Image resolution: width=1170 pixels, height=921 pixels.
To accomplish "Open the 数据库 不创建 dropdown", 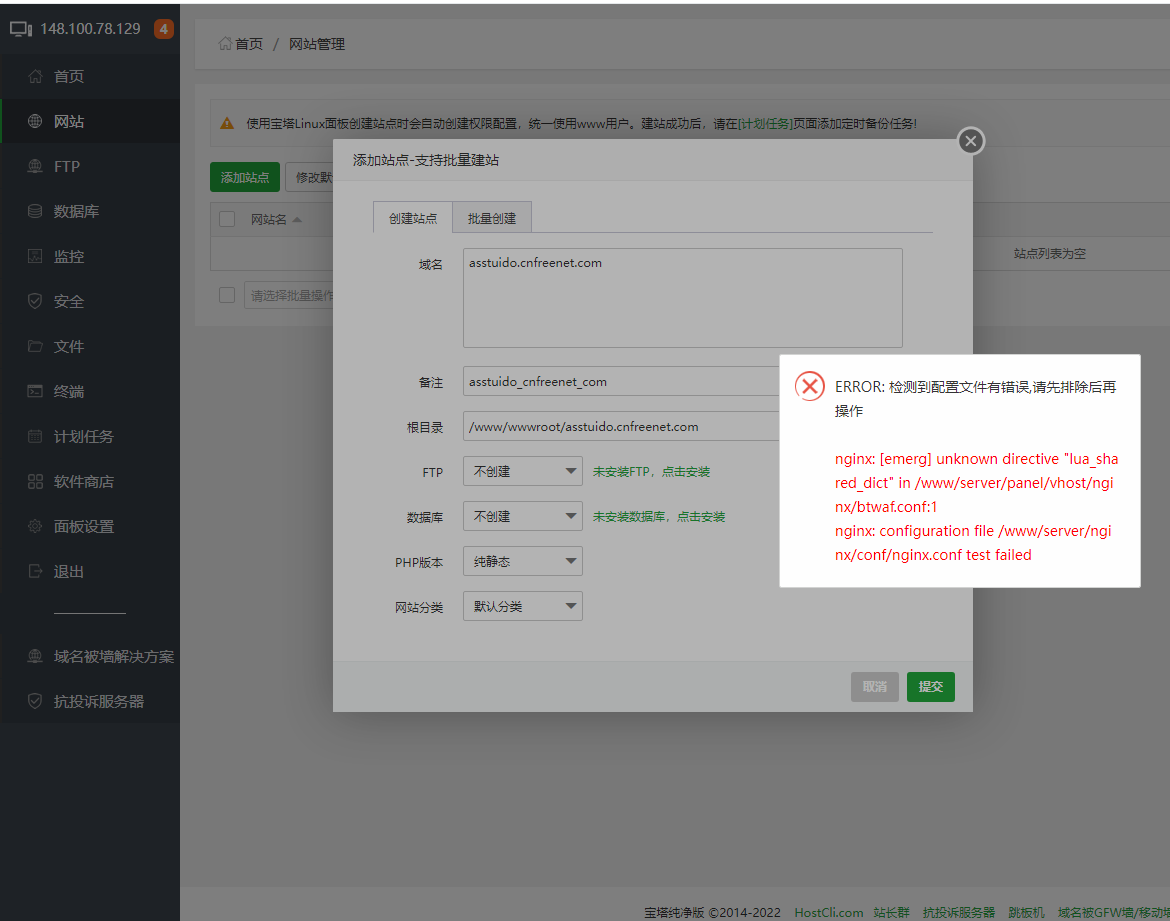I will pyautogui.click(x=522, y=516).
